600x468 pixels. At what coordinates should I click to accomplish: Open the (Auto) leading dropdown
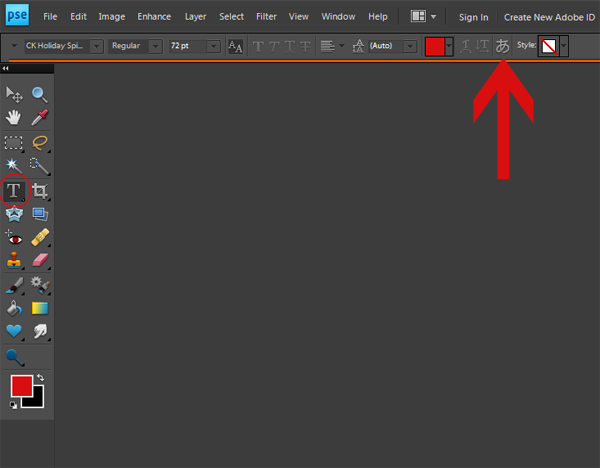(x=410, y=47)
